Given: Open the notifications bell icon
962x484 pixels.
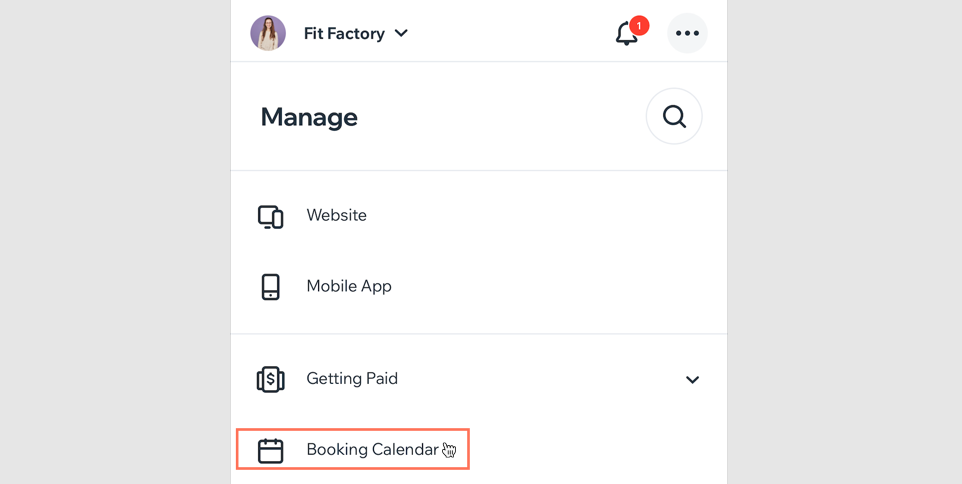Looking at the screenshot, I should [x=626, y=34].
